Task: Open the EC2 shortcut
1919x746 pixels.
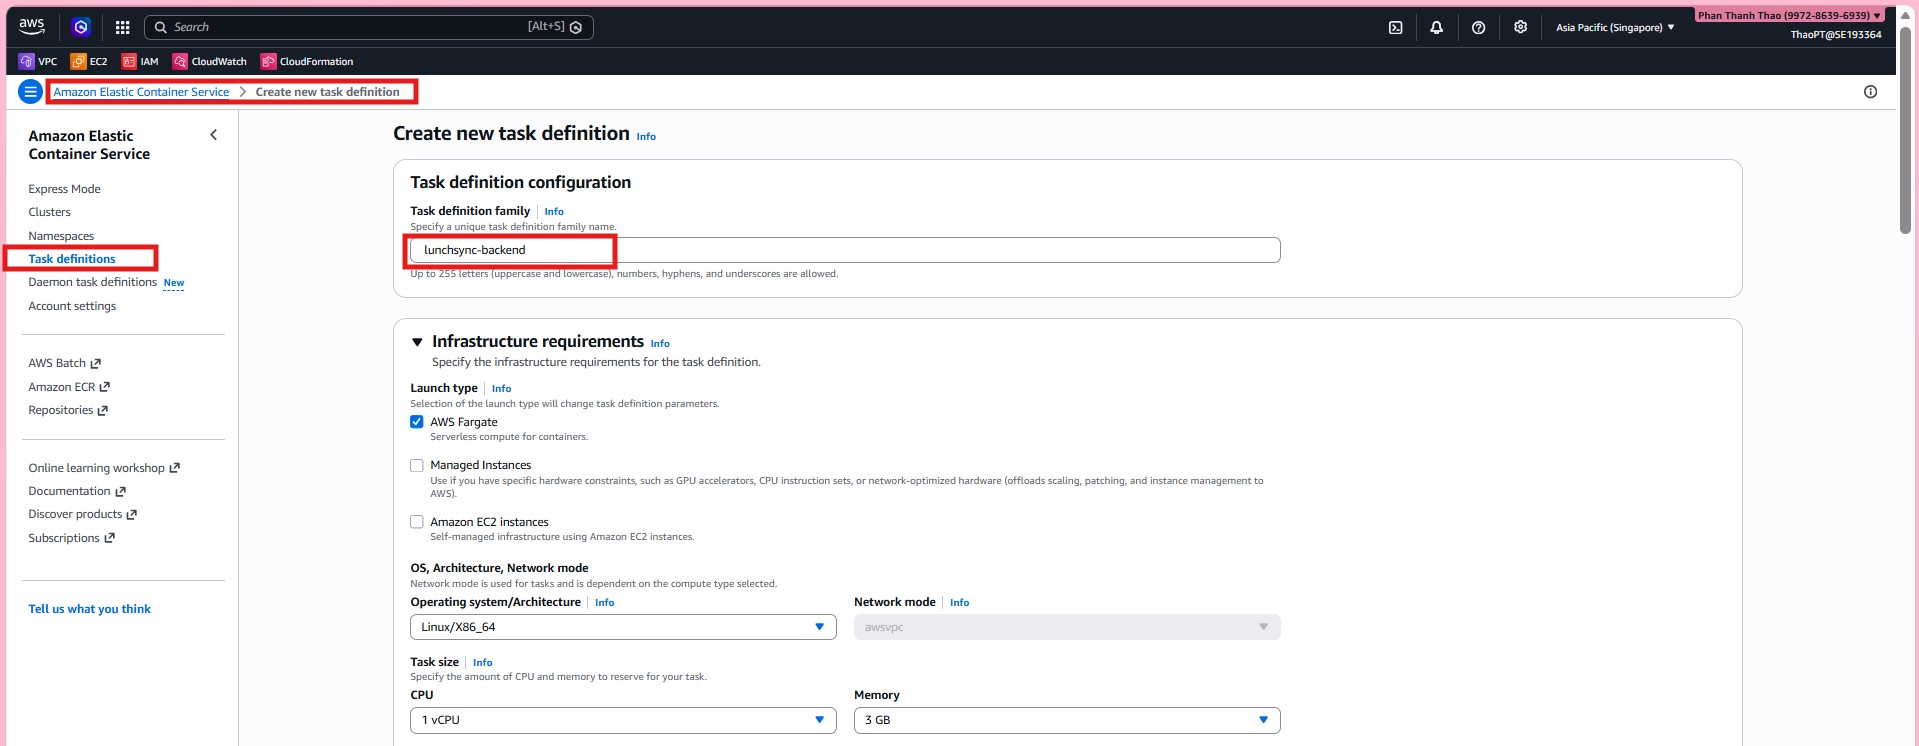Action: 89,61
